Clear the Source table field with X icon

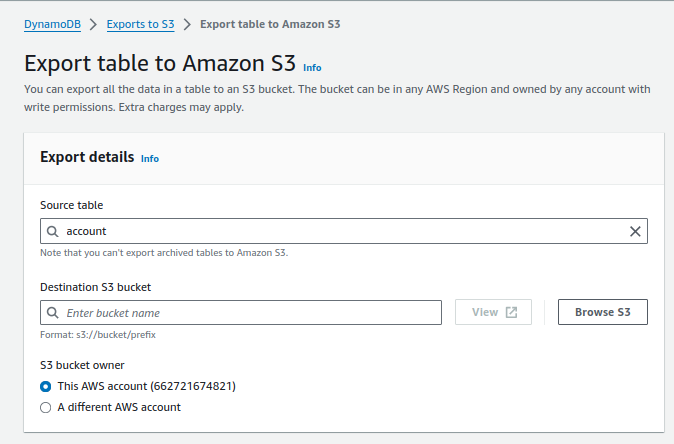[635, 231]
